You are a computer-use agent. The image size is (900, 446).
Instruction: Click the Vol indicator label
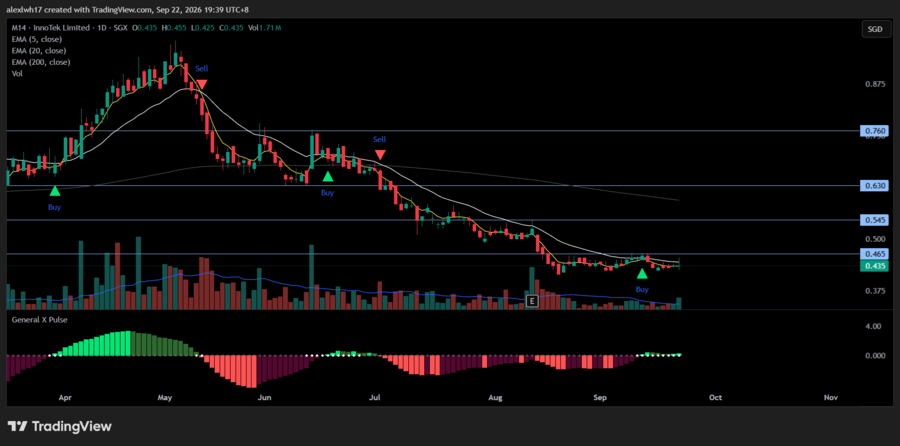(x=17, y=73)
